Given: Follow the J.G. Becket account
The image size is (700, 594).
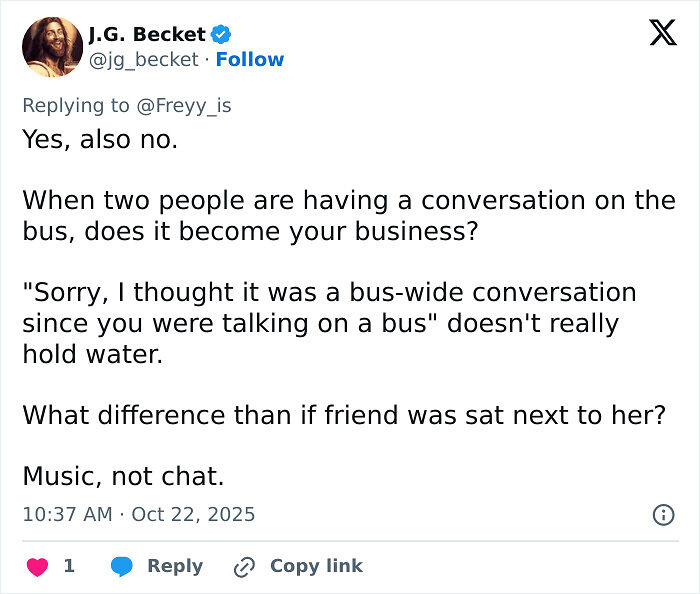Looking at the screenshot, I should click(250, 59).
